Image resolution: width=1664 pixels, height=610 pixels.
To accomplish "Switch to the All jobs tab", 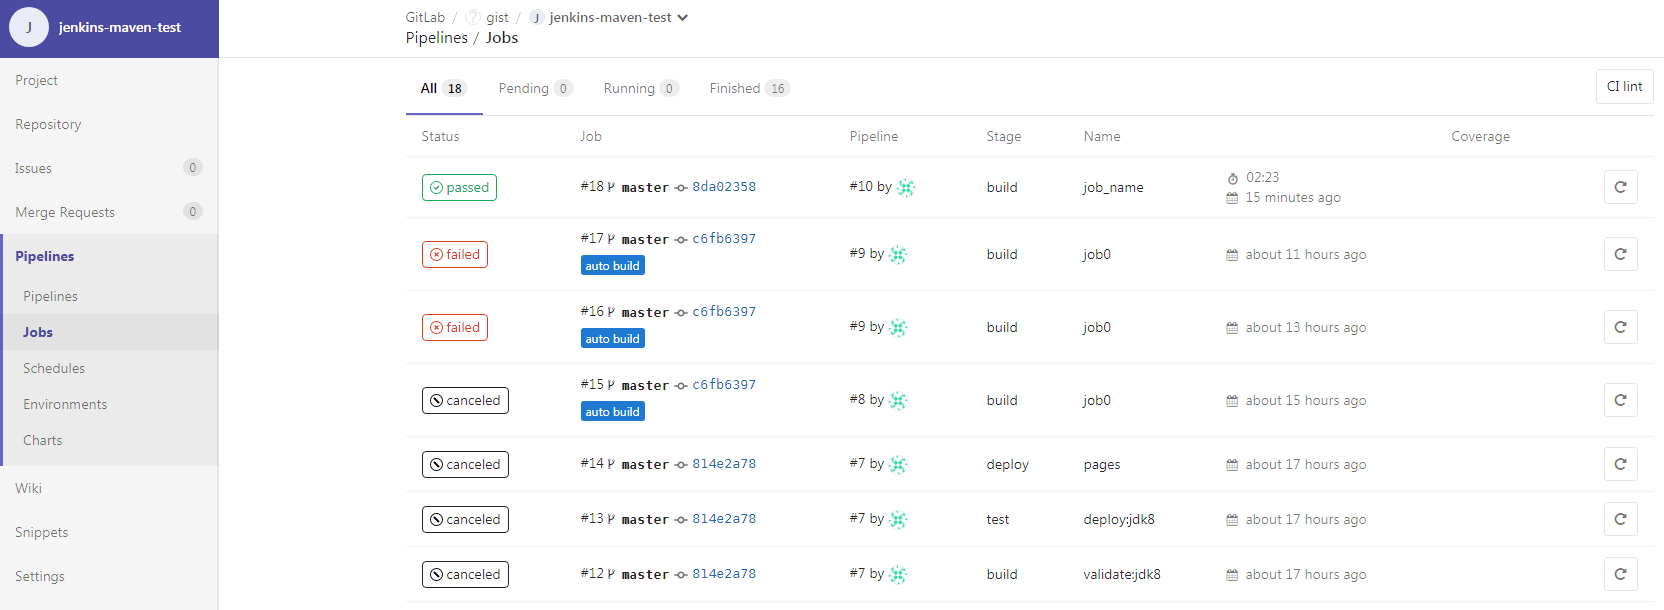I will 444,88.
